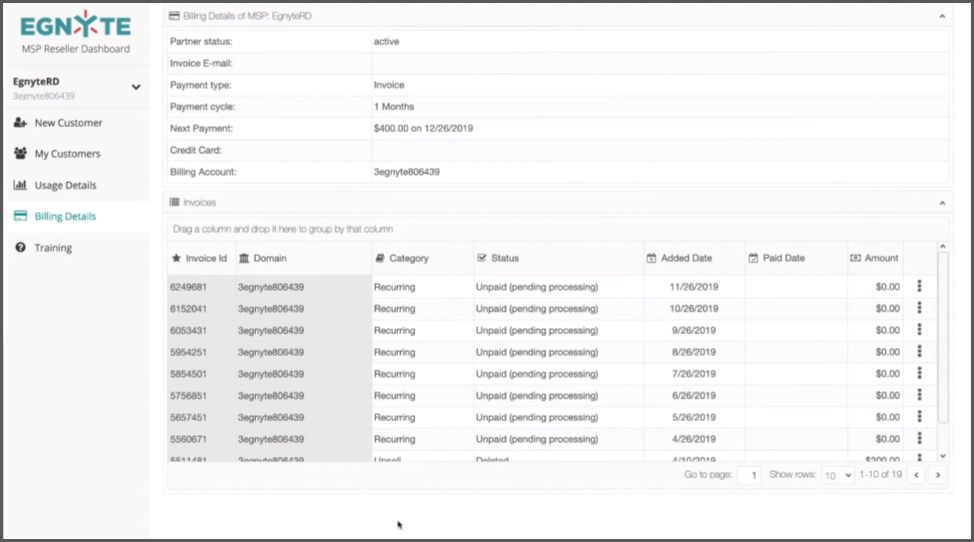The width and height of the screenshot is (974, 542).
Task: Sort by Invoice Id column header
Action: [206, 258]
